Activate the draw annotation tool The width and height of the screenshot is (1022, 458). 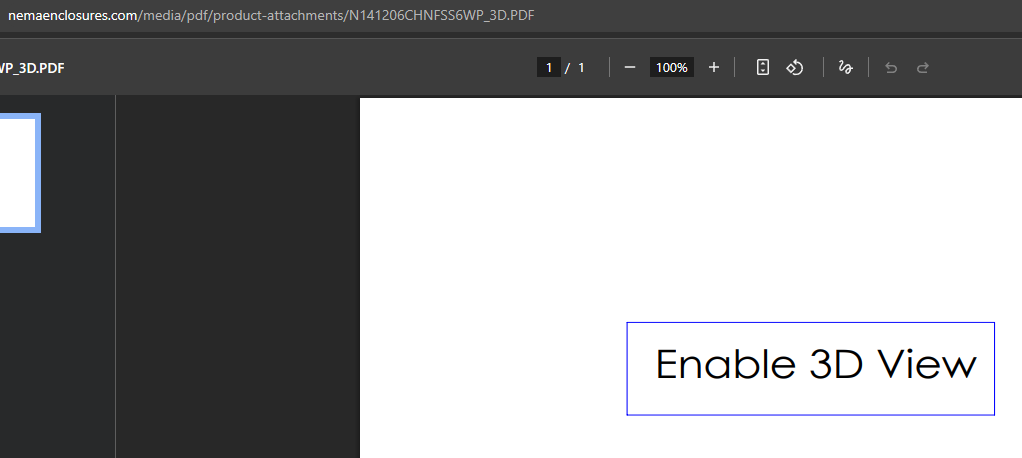point(845,67)
